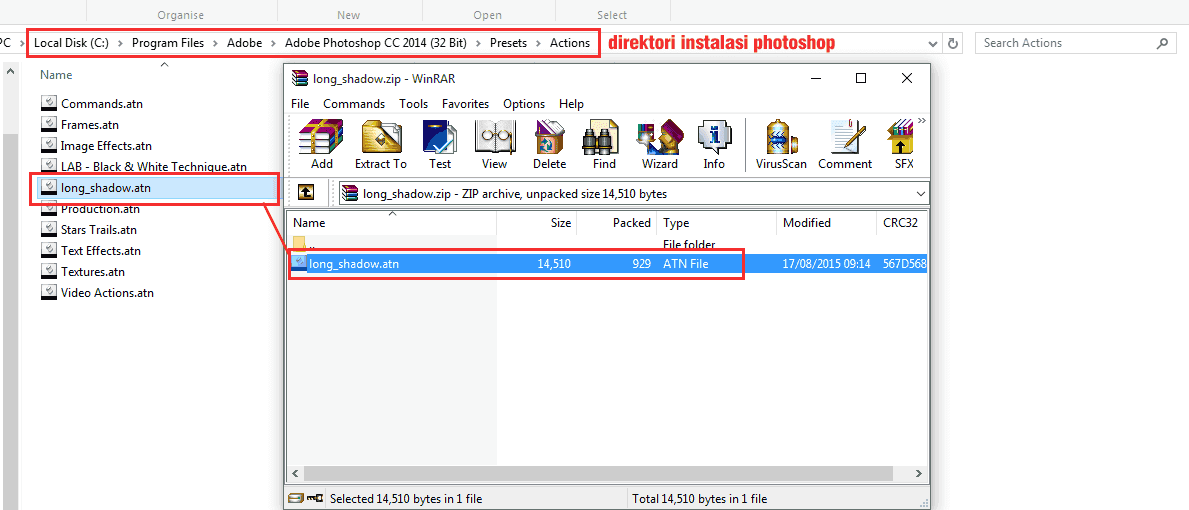
Task: Click the Stars Trails.atn file icon
Action: tap(49, 230)
